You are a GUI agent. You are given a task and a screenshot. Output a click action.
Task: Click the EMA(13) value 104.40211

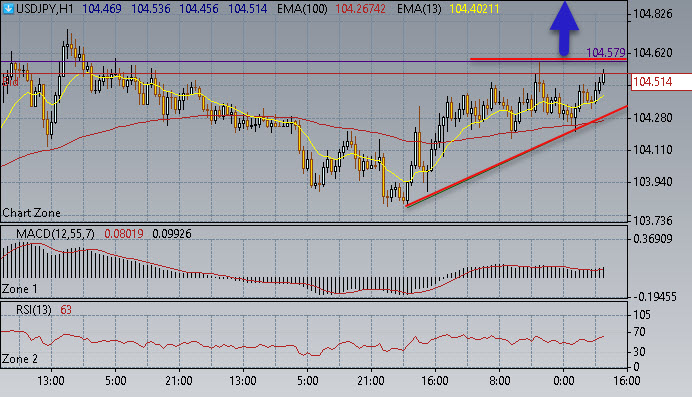(x=474, y=9)
